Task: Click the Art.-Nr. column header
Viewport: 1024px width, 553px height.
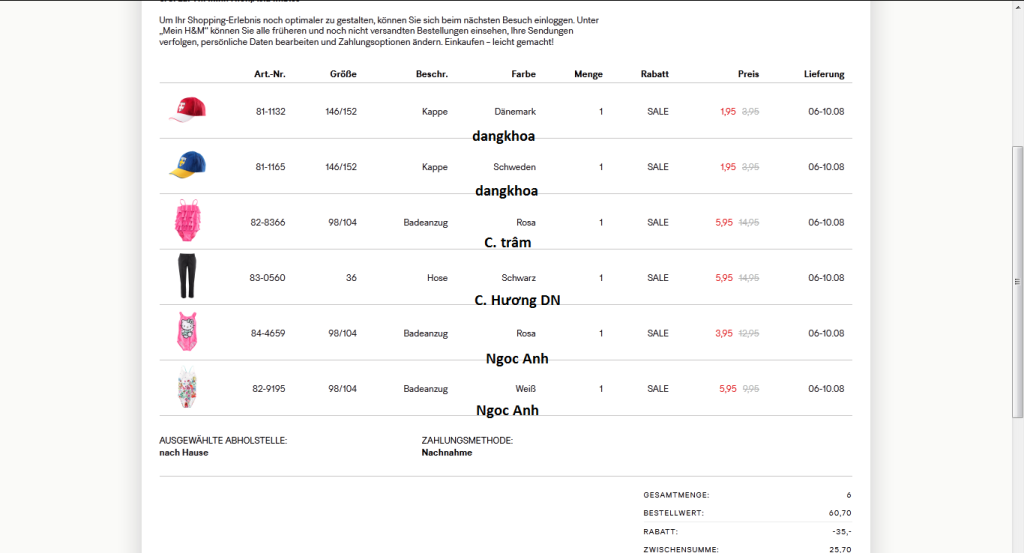Action: (x=269, y=74)
